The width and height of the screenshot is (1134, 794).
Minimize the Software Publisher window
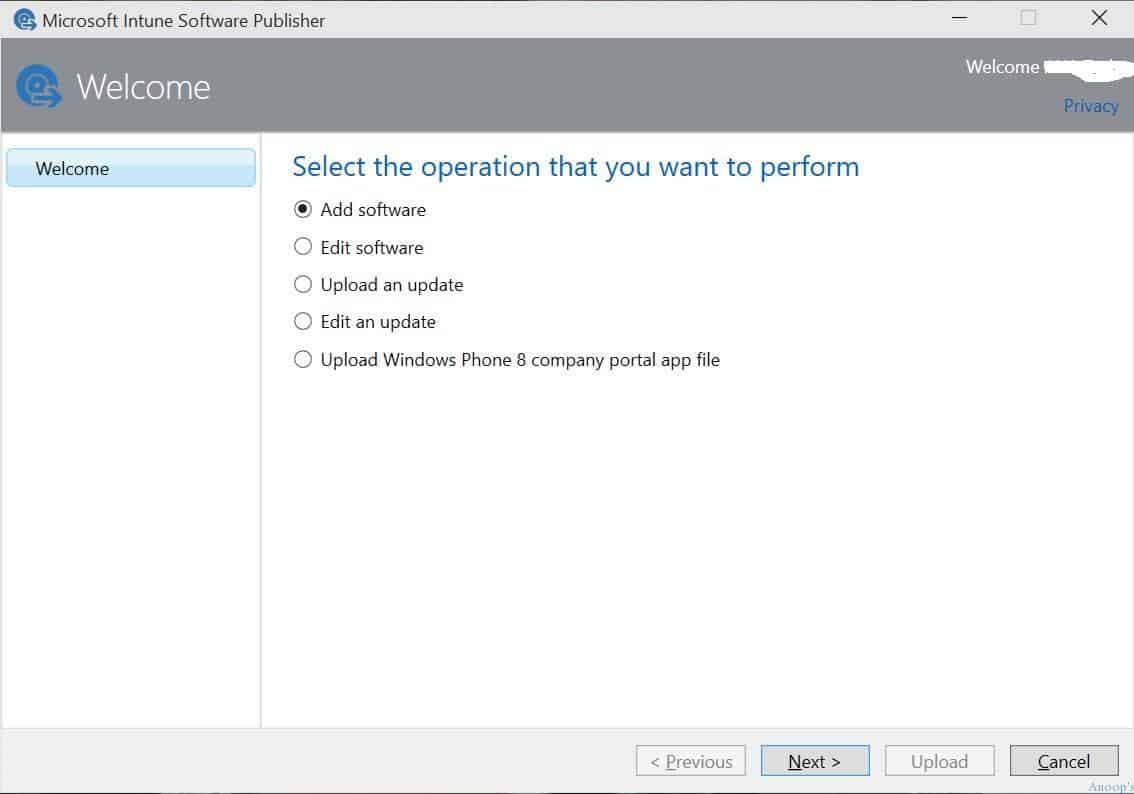pyautogui.click(x=960, y=18)
